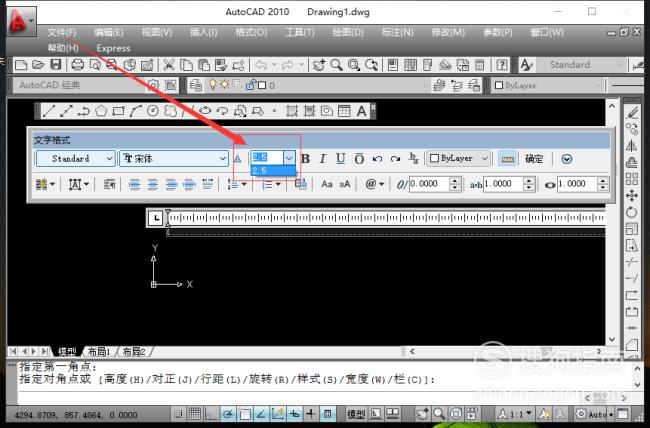Increase the width factor 1.0000 spinner

coord(603,181)
